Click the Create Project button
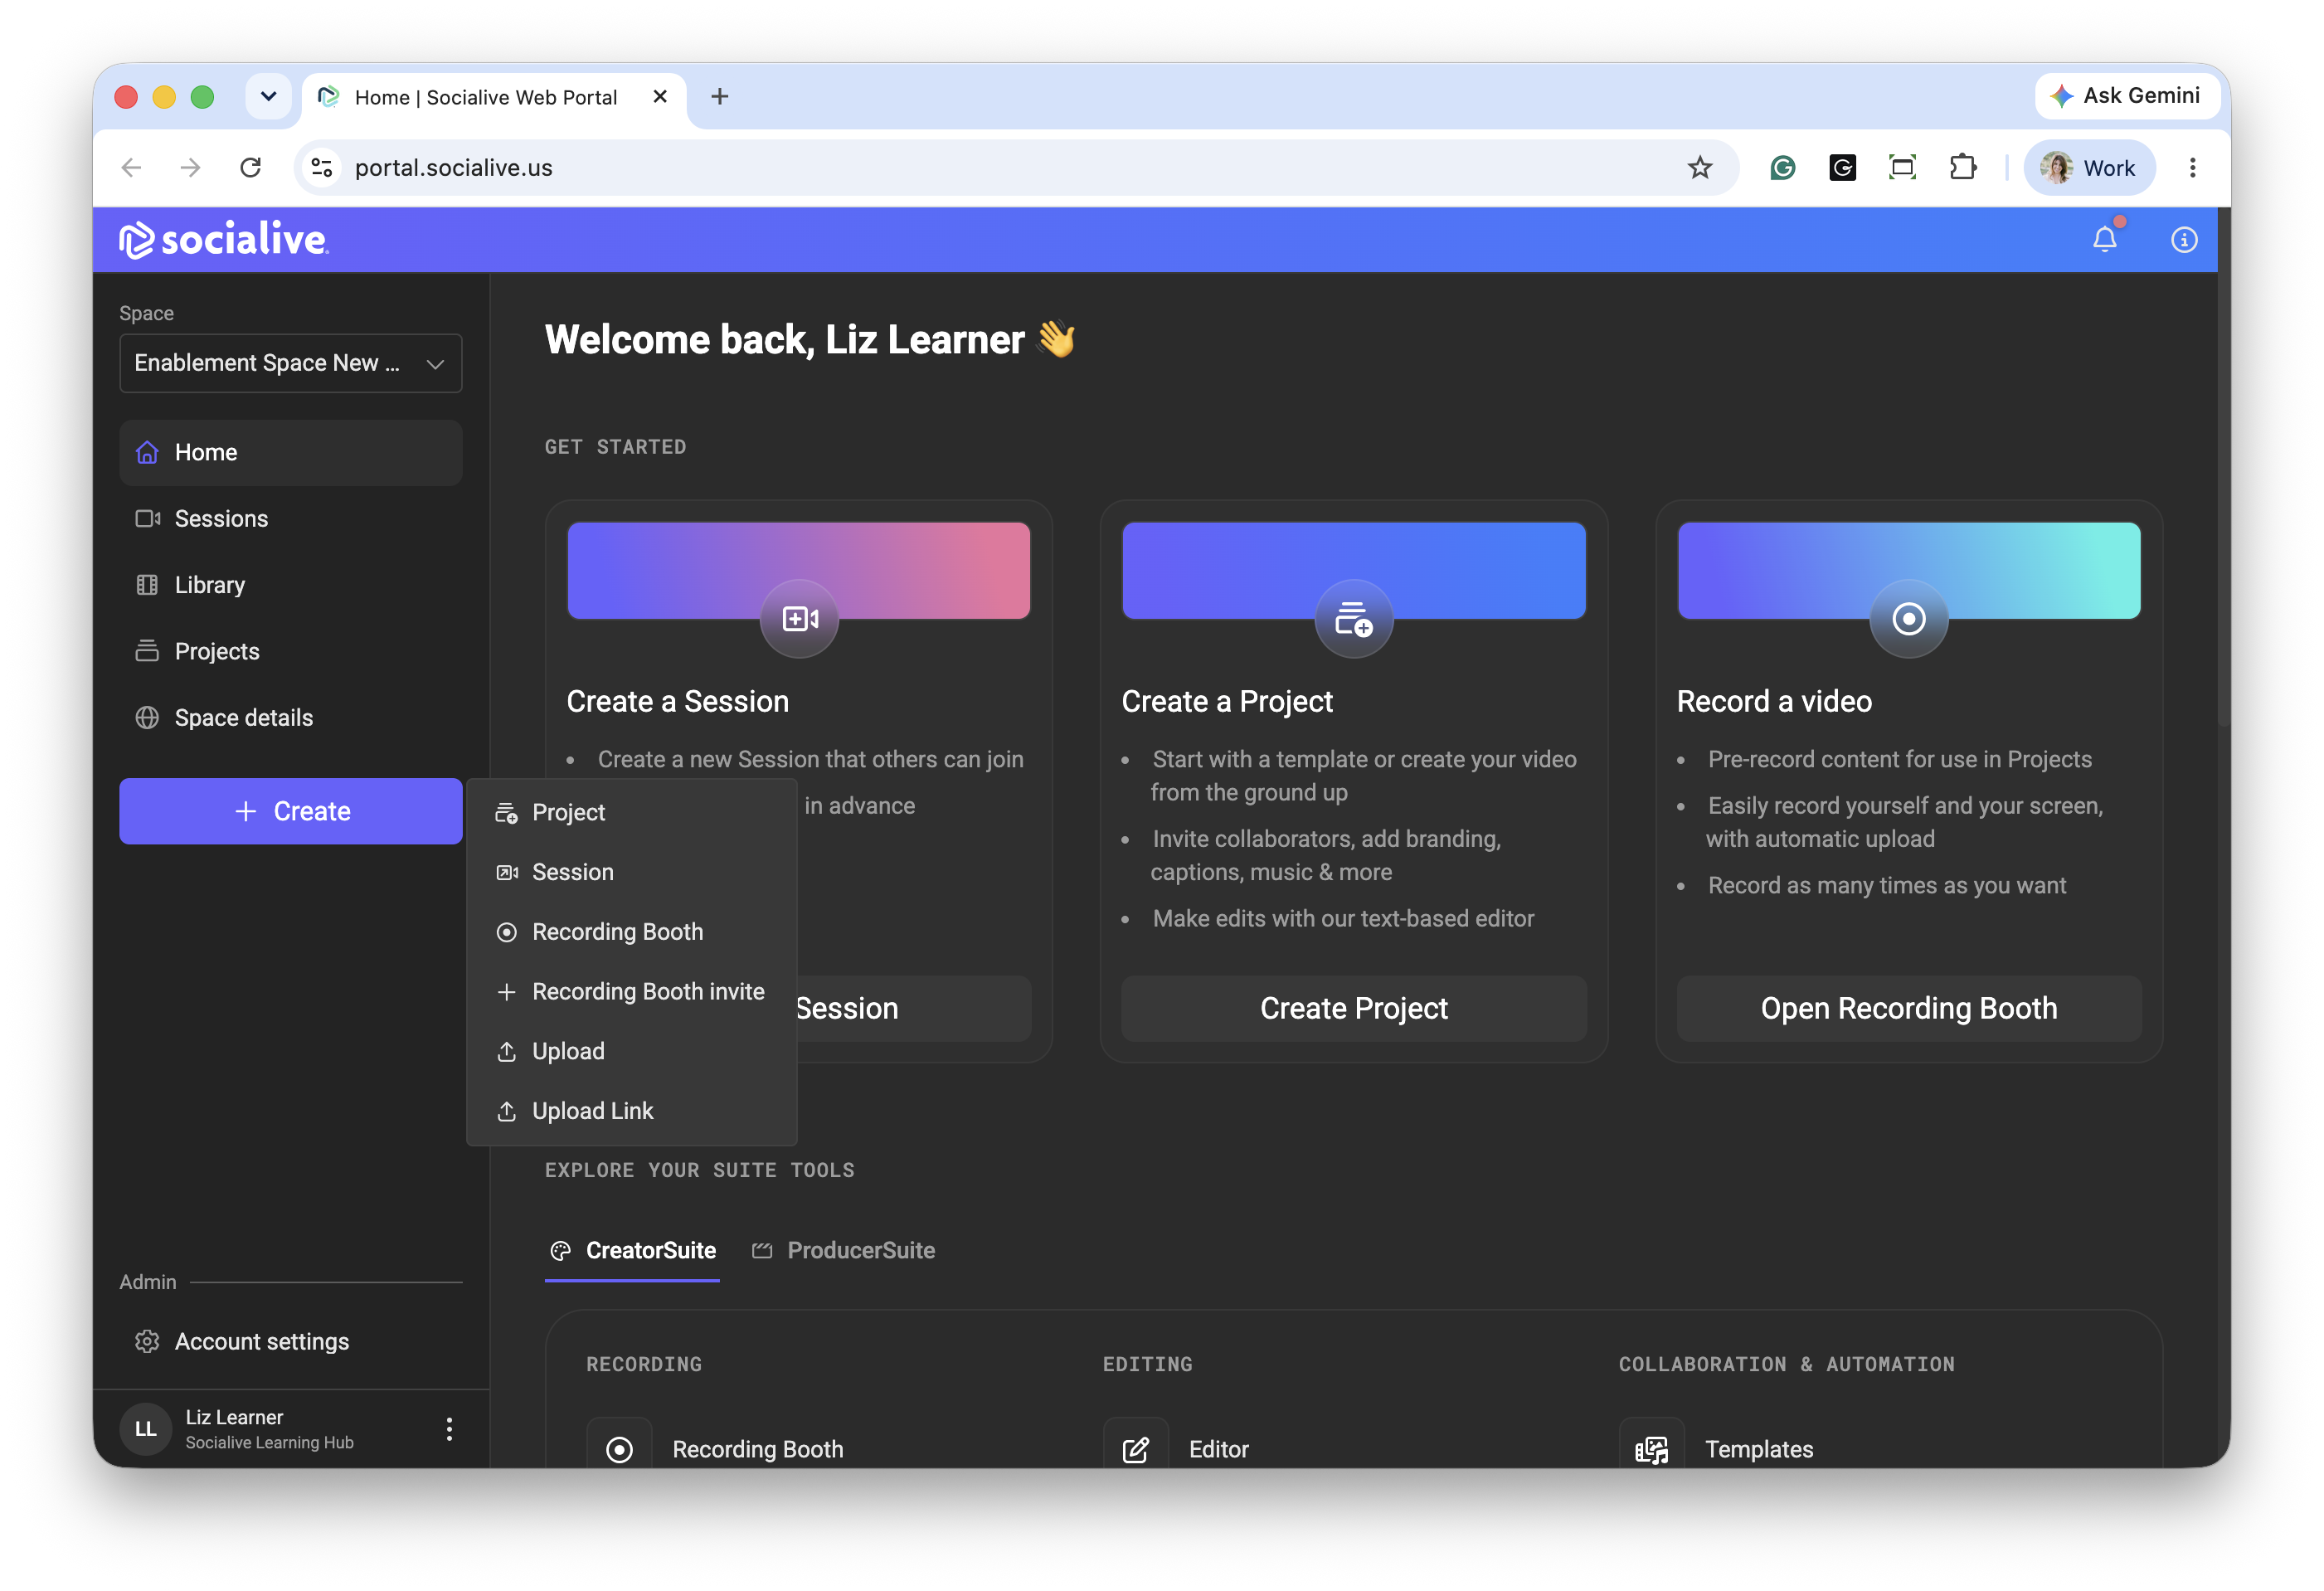This screenshot has height=1591, width=2324. click(x=1354, y=1008)
